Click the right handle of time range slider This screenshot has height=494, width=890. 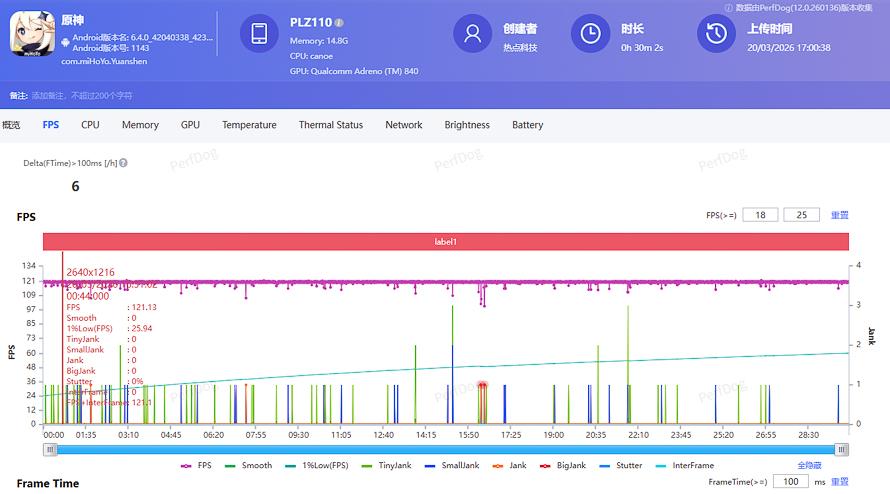click(842, 450)
